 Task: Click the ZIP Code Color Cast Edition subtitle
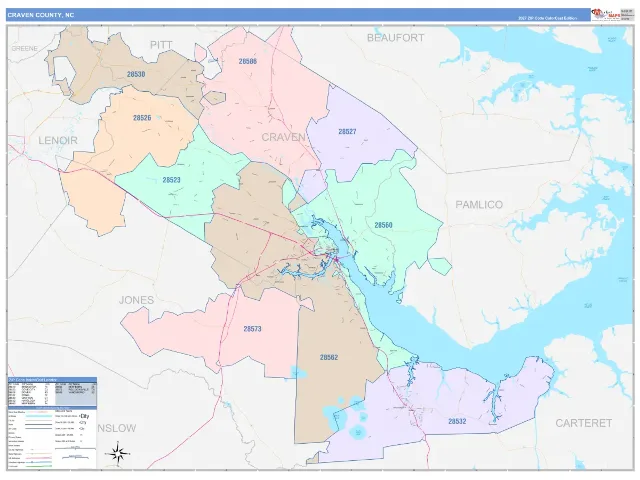coord(547,18)
